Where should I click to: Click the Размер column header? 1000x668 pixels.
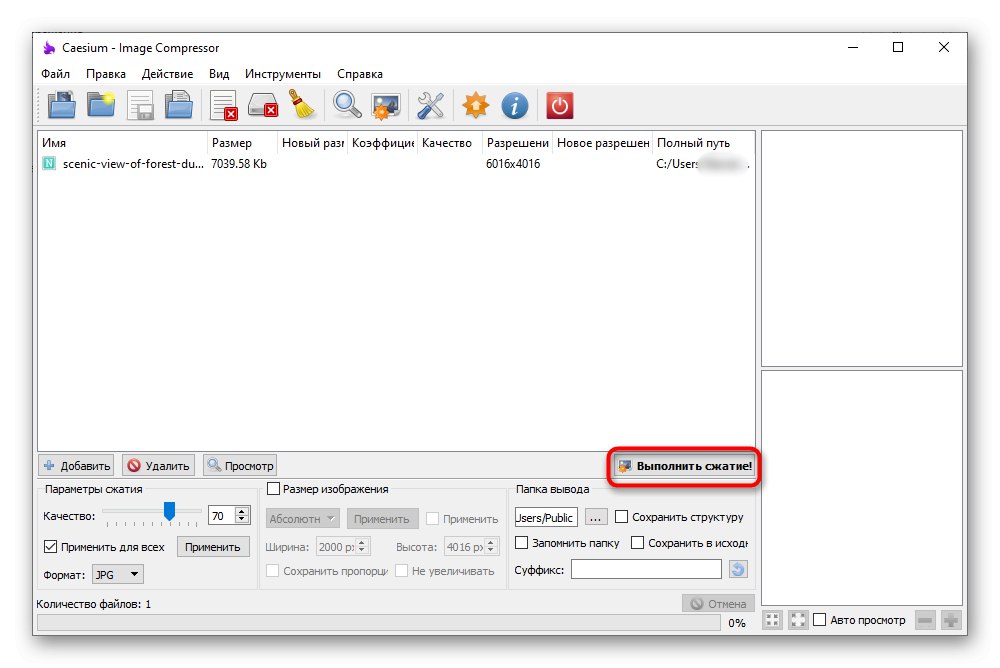coord(242,143)
